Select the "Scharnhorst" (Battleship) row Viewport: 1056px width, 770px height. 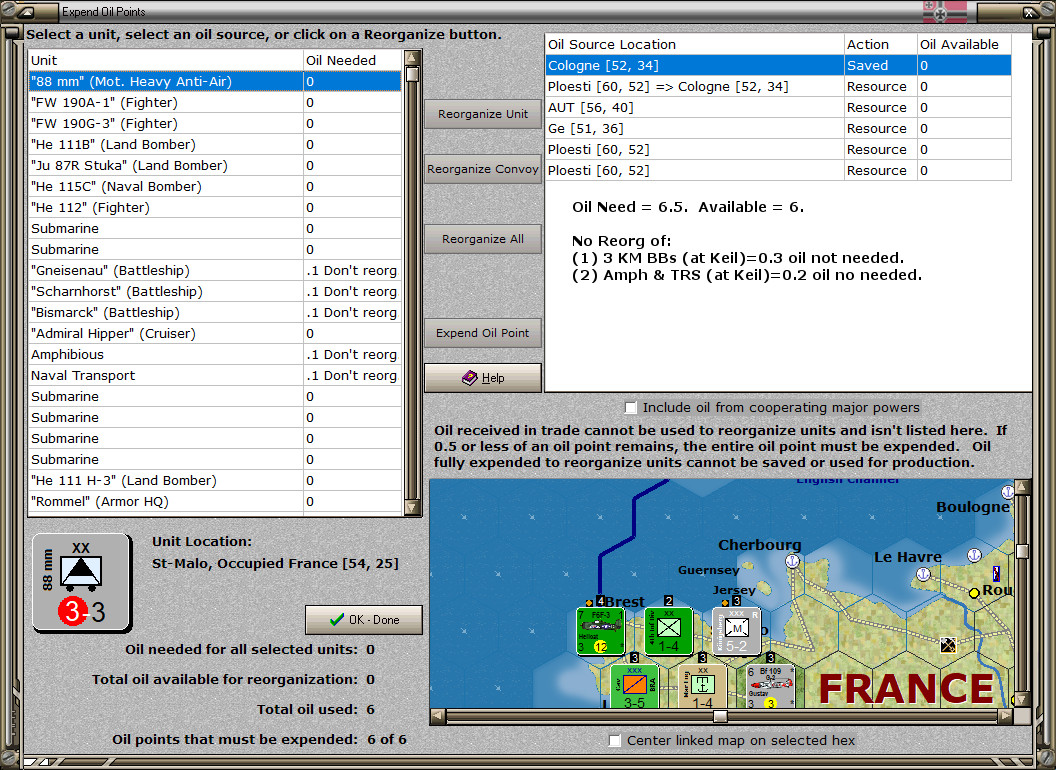215,291
